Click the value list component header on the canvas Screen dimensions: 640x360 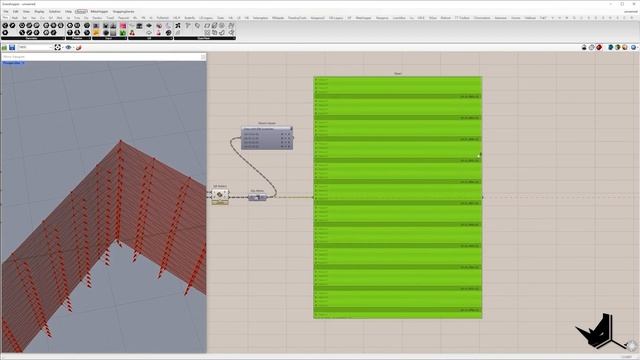[267, 129]
